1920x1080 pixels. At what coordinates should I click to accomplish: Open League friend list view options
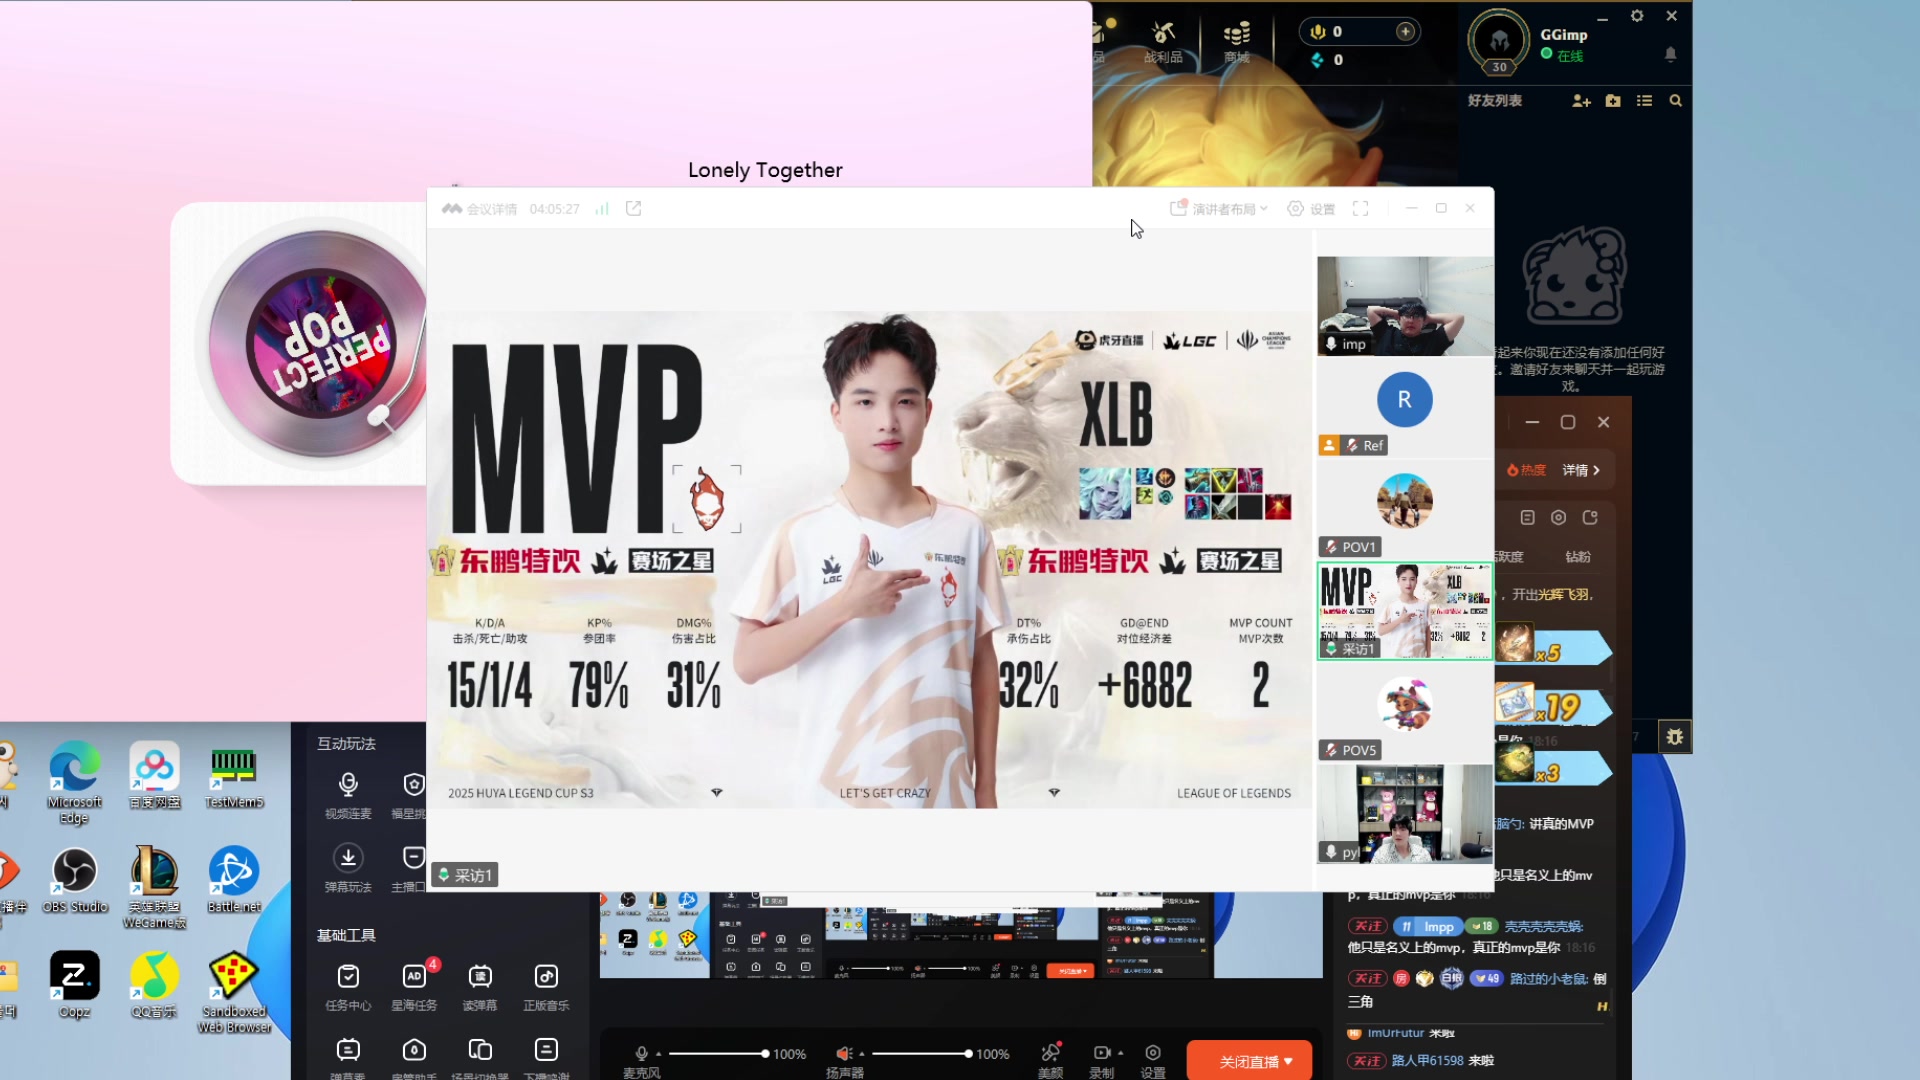pyautogui.click(x=1644, y=101)
